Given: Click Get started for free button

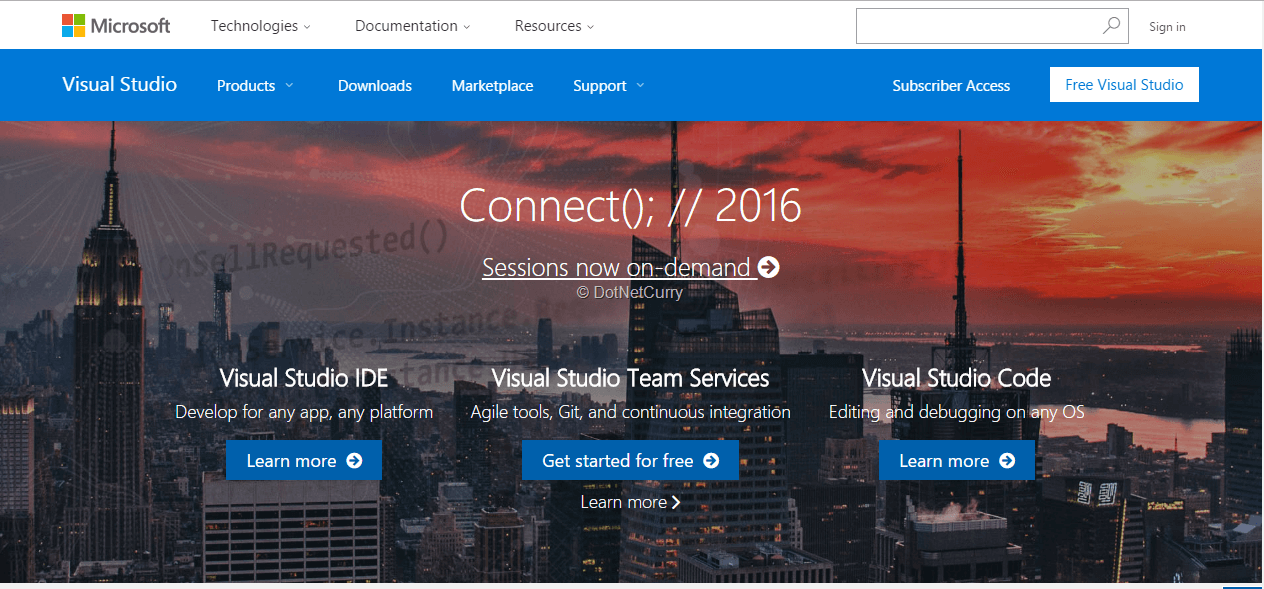Looking at the screenshot, I should click(x=630, y=460).
